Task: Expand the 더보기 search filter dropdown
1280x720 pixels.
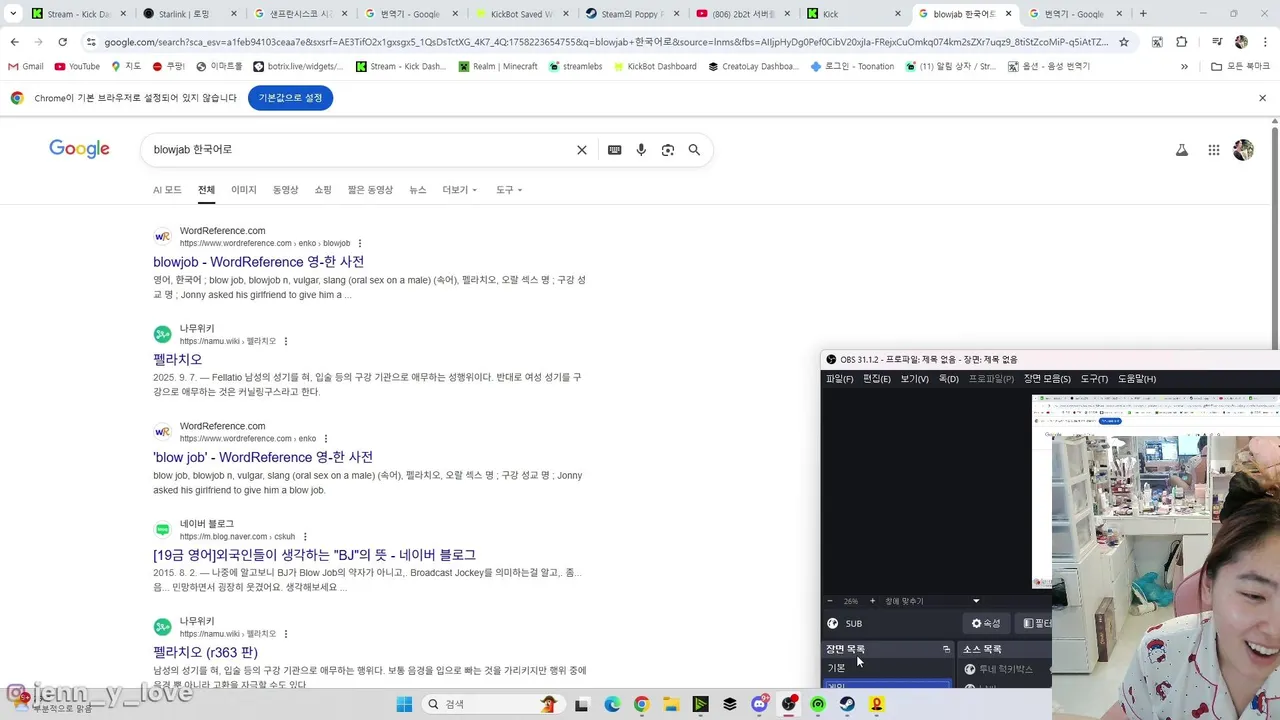Action: pos(460,190)
